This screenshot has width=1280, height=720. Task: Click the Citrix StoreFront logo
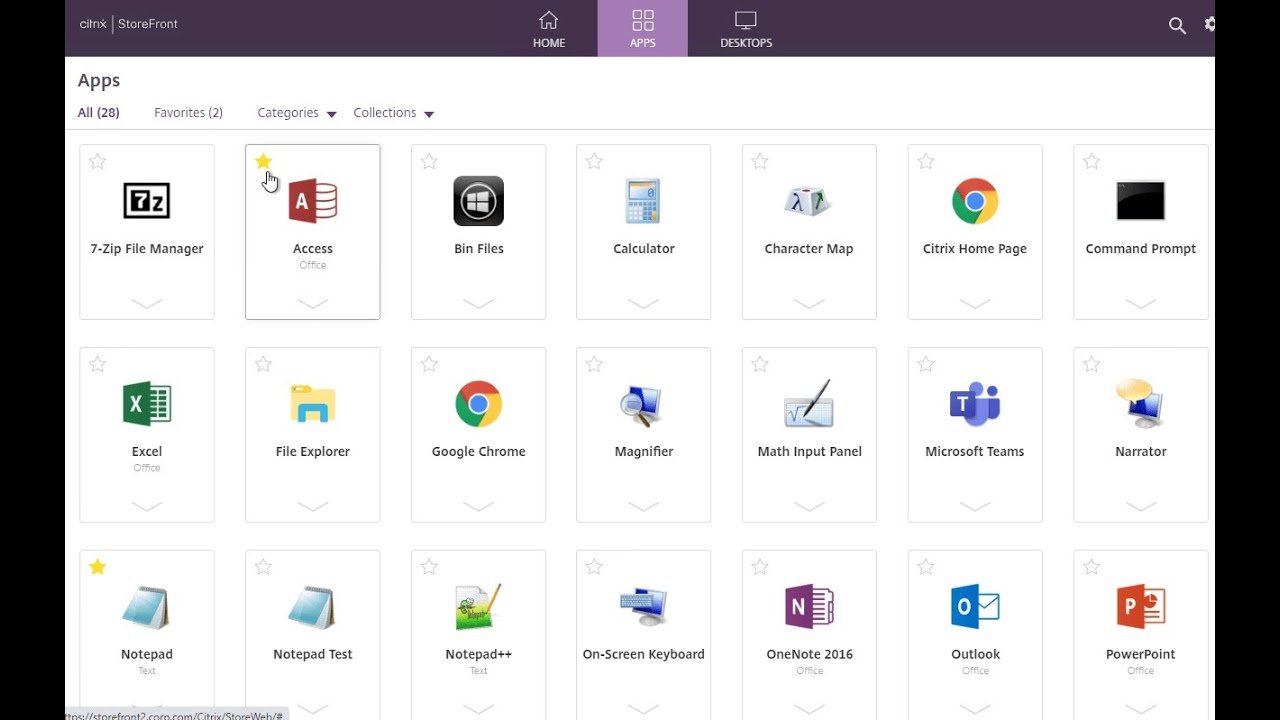click(129, 24)
